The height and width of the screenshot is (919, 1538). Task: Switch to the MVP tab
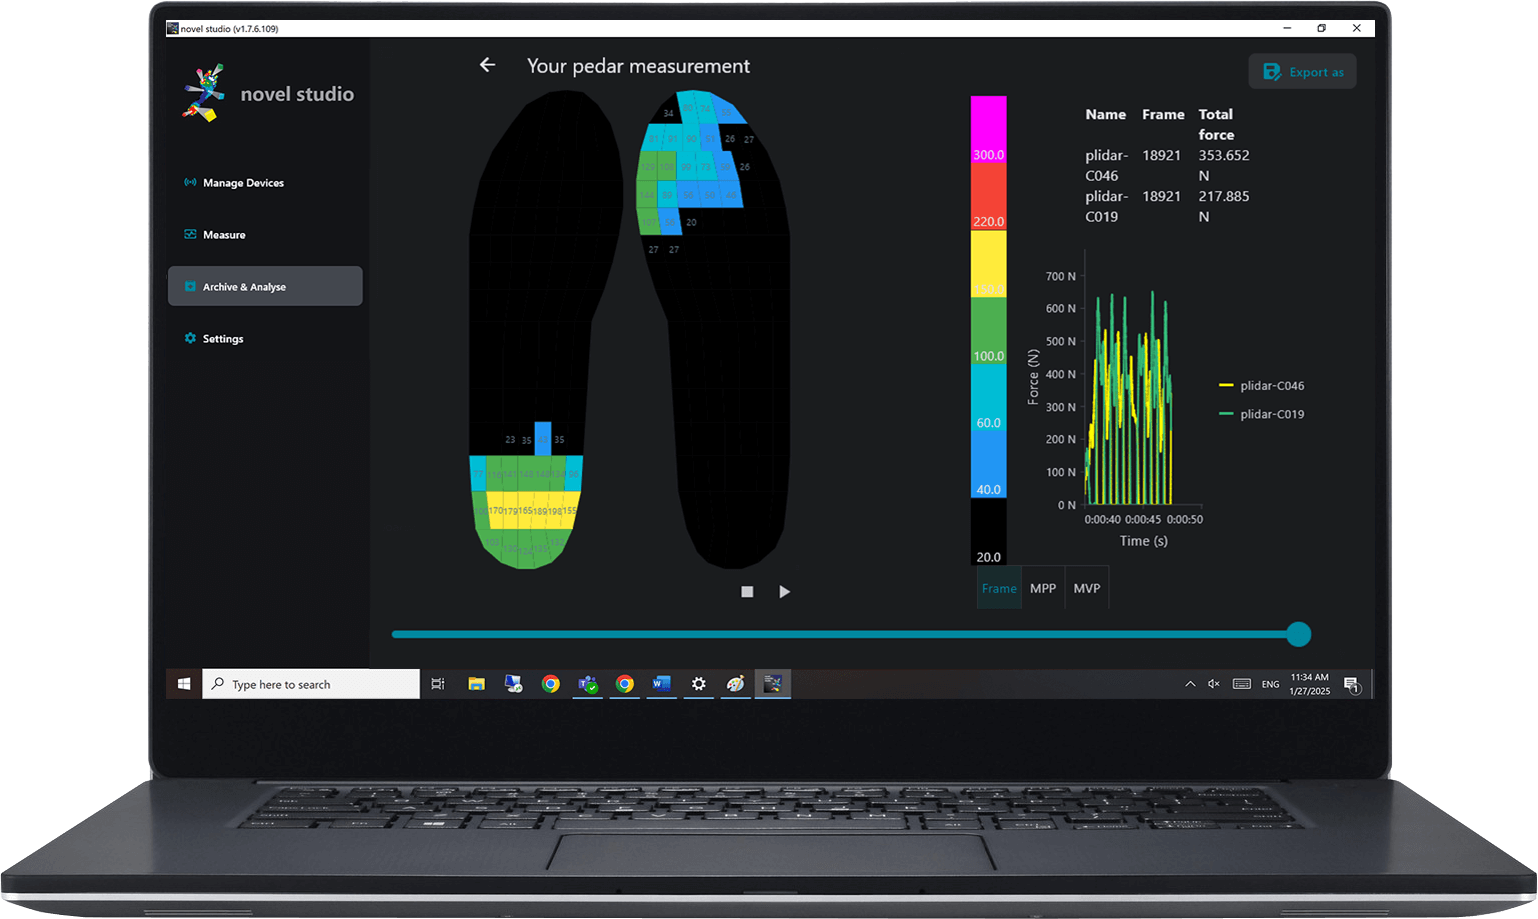(x=1087, y=588)
